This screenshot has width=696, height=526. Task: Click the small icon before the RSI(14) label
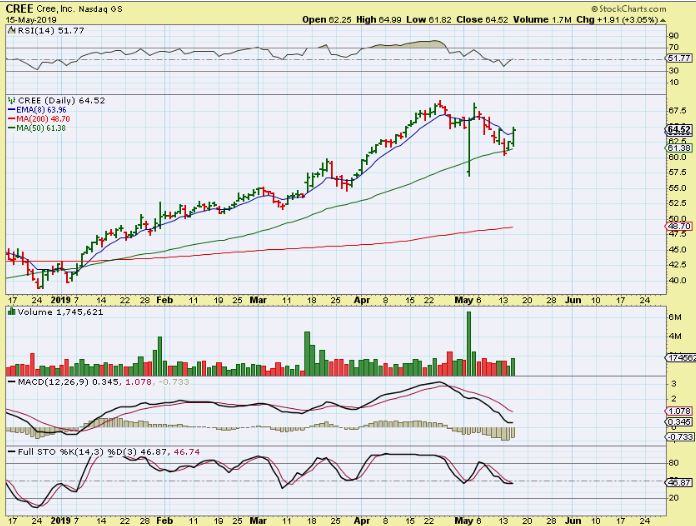tap(12, 31)
